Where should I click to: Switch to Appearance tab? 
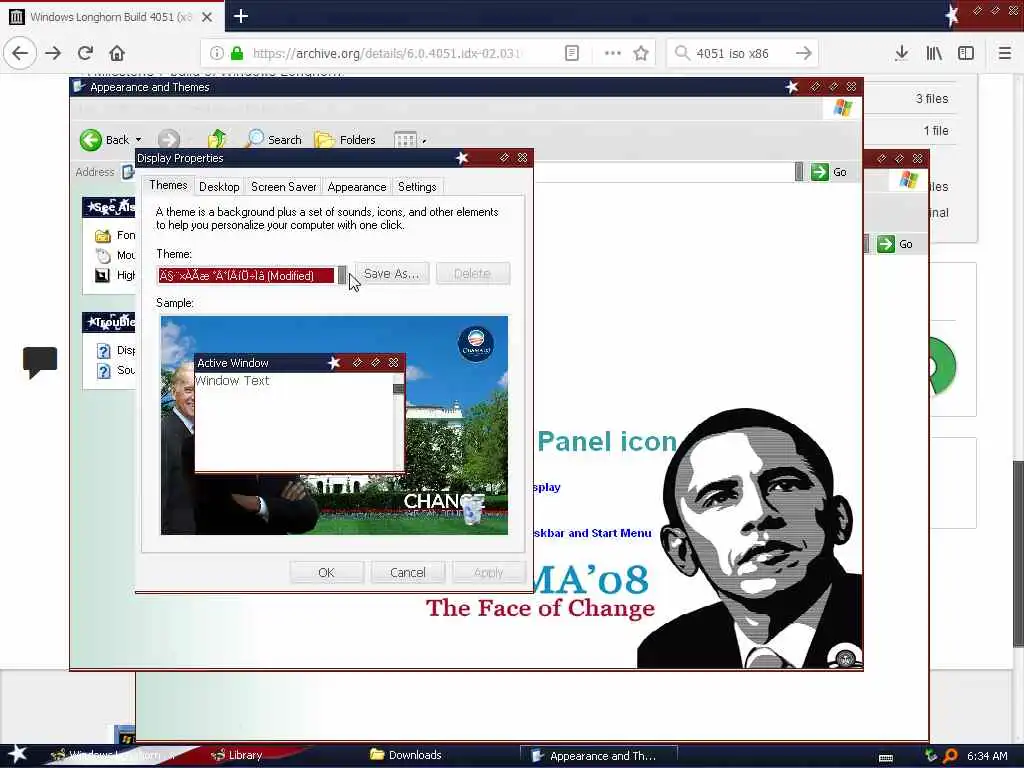coord(357,187)
